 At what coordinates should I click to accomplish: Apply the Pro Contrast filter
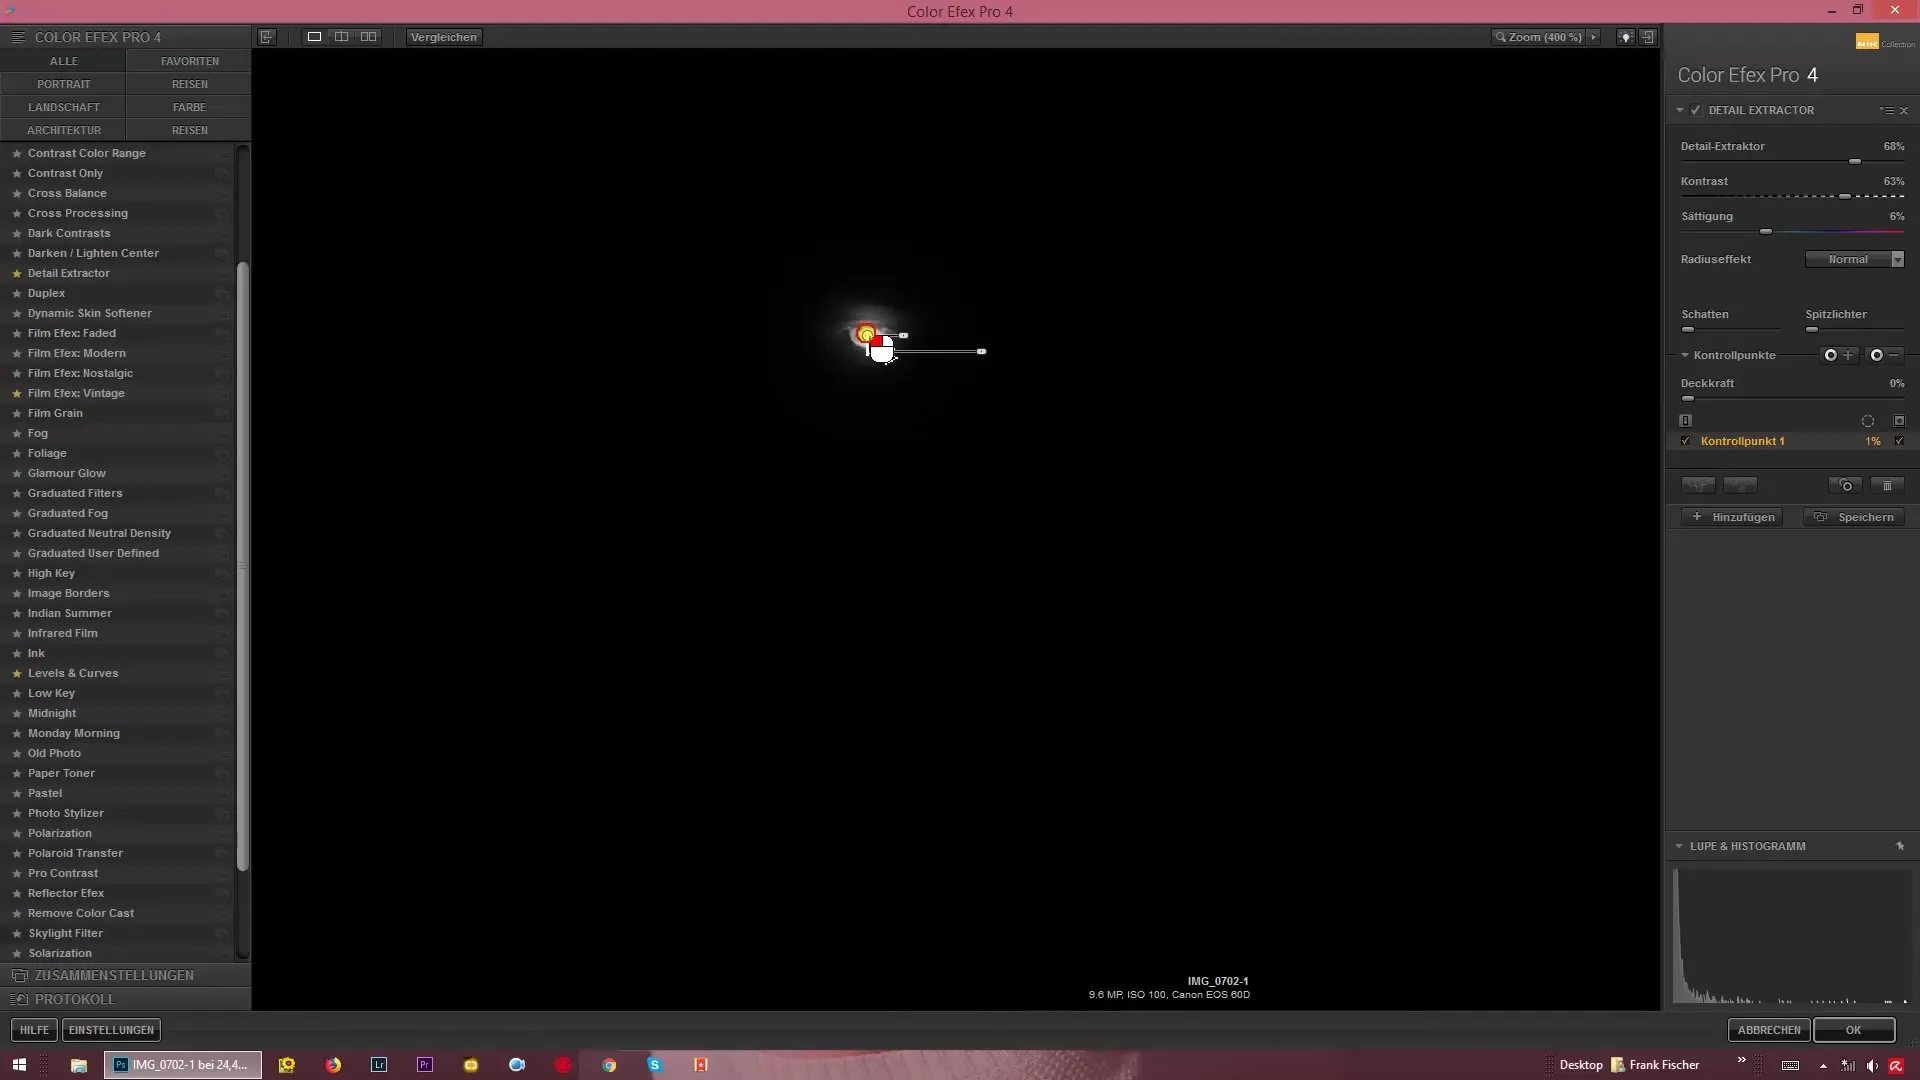point(63,873)
